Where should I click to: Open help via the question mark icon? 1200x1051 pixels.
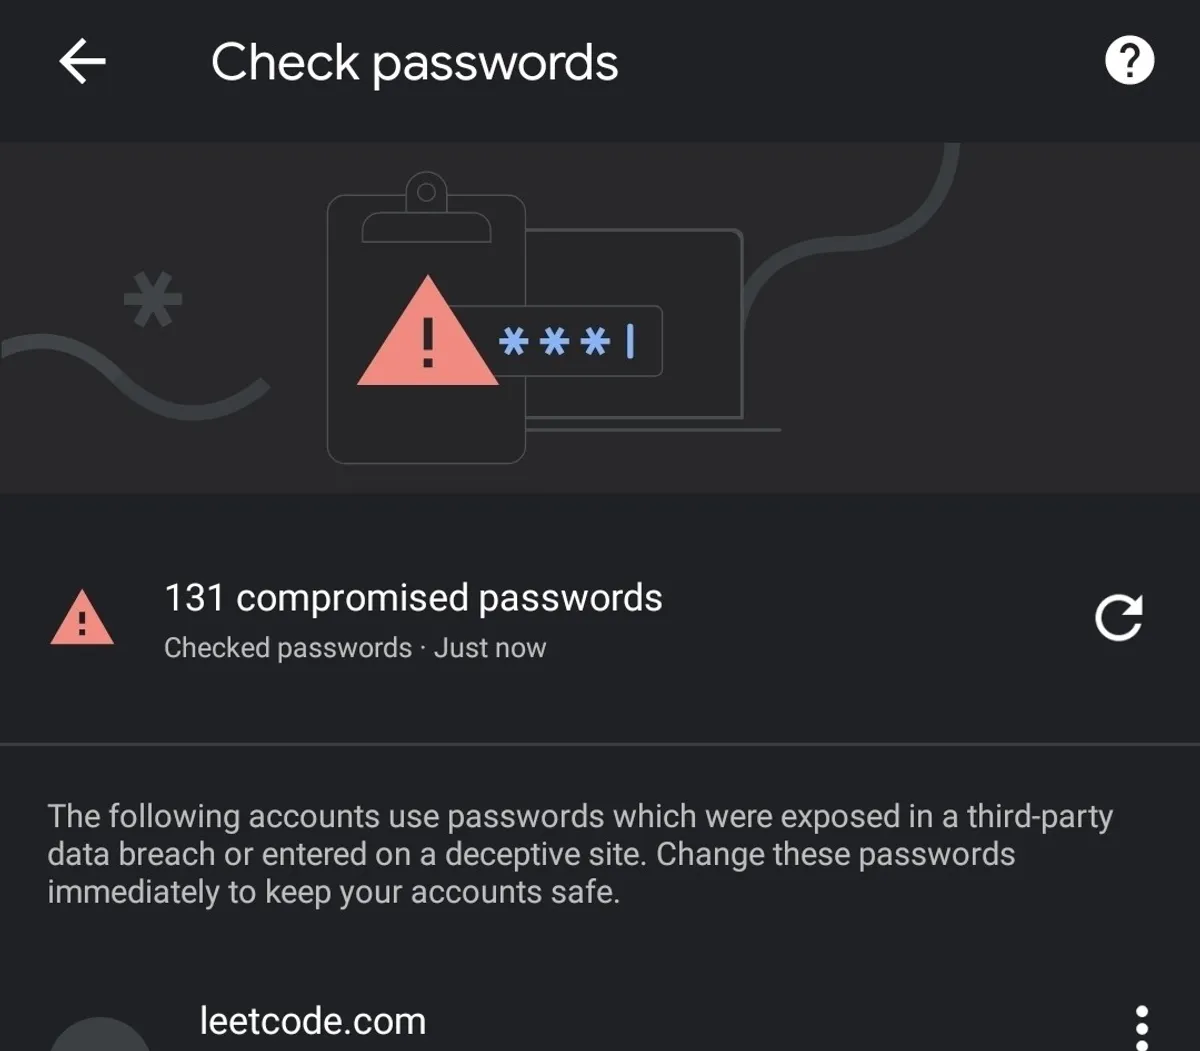coord(1129,61)
